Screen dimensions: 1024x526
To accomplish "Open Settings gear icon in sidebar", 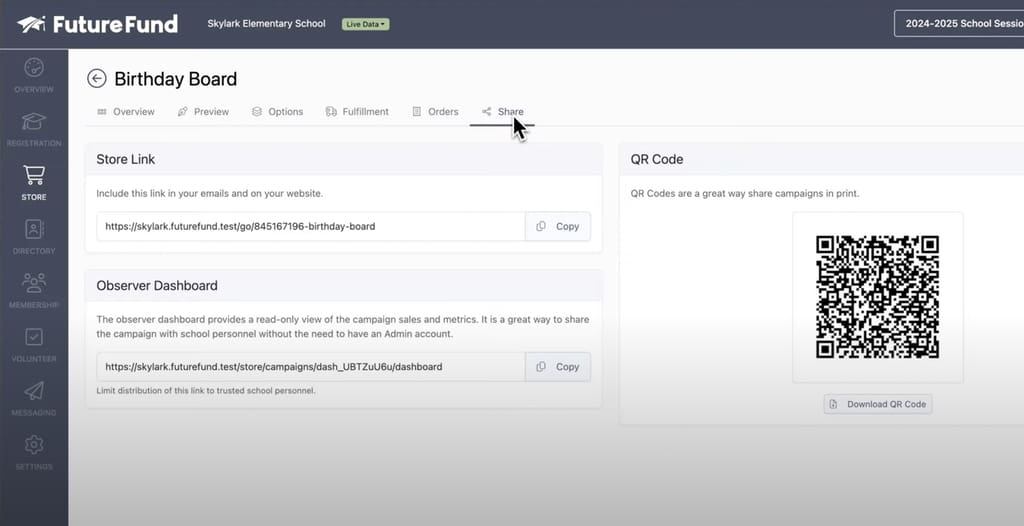I will 34,444.
